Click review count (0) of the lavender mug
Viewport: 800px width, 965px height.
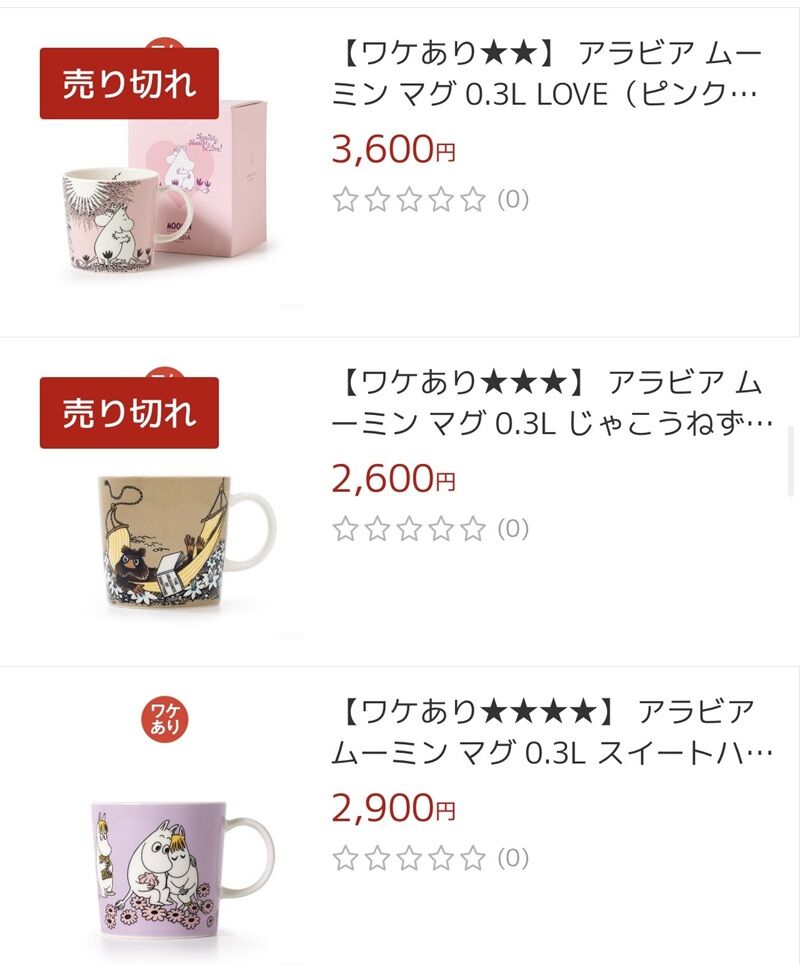tap(513, 858)
